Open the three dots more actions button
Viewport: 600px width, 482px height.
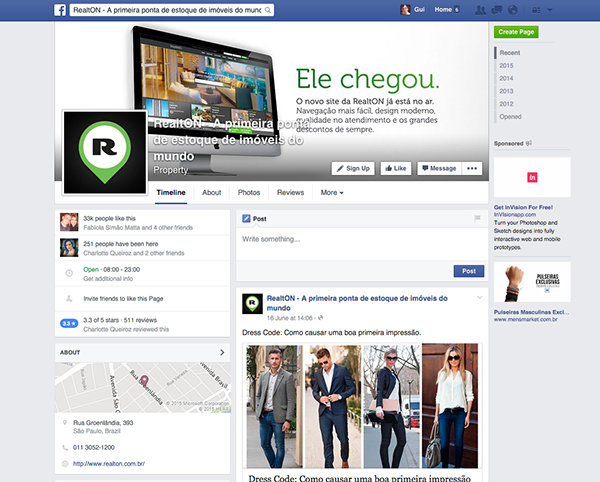pyautogui.click(x=472, y=168)
